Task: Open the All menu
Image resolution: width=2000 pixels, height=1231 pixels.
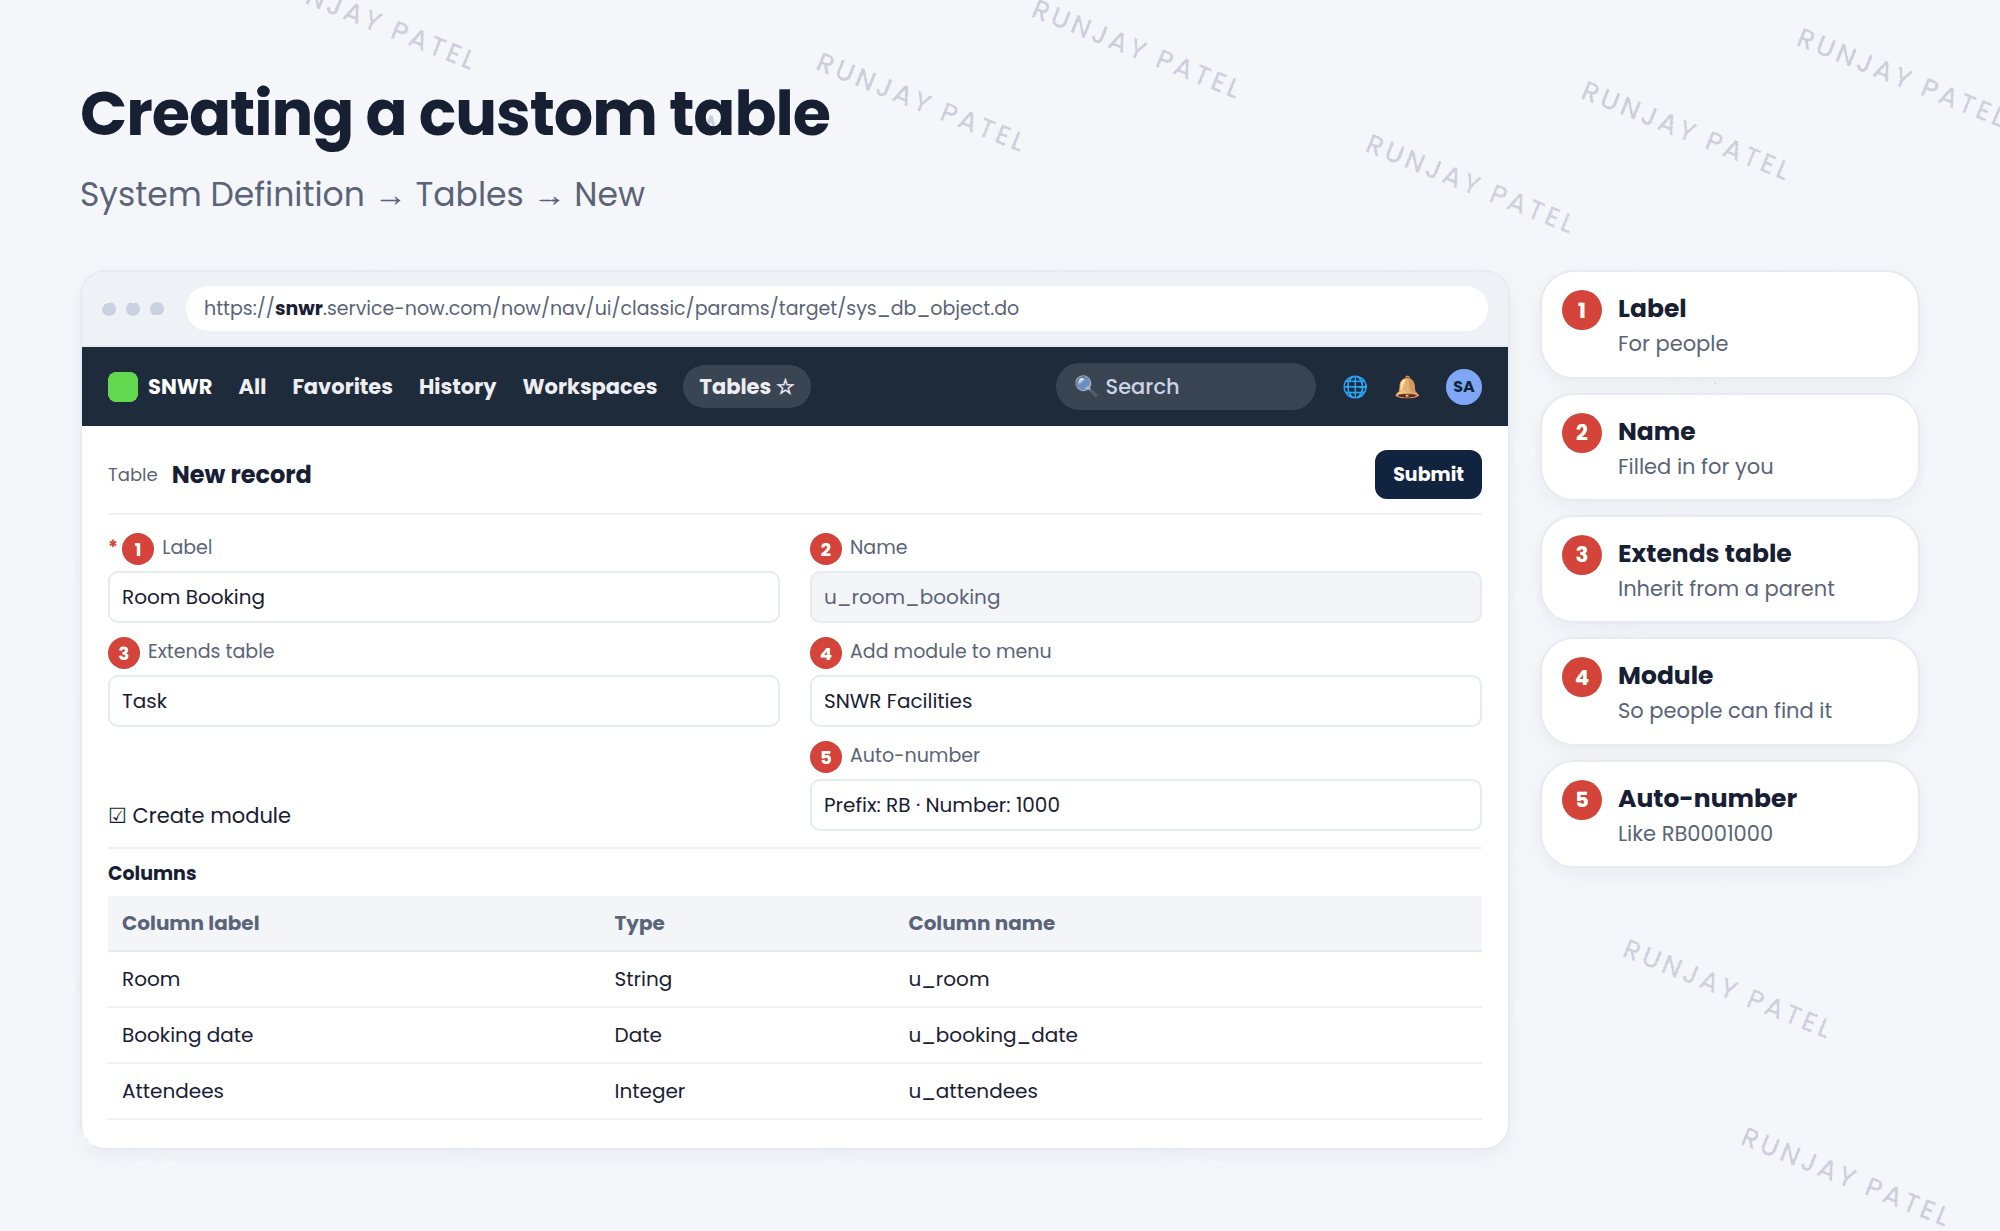Action: (x=252, y=387)
